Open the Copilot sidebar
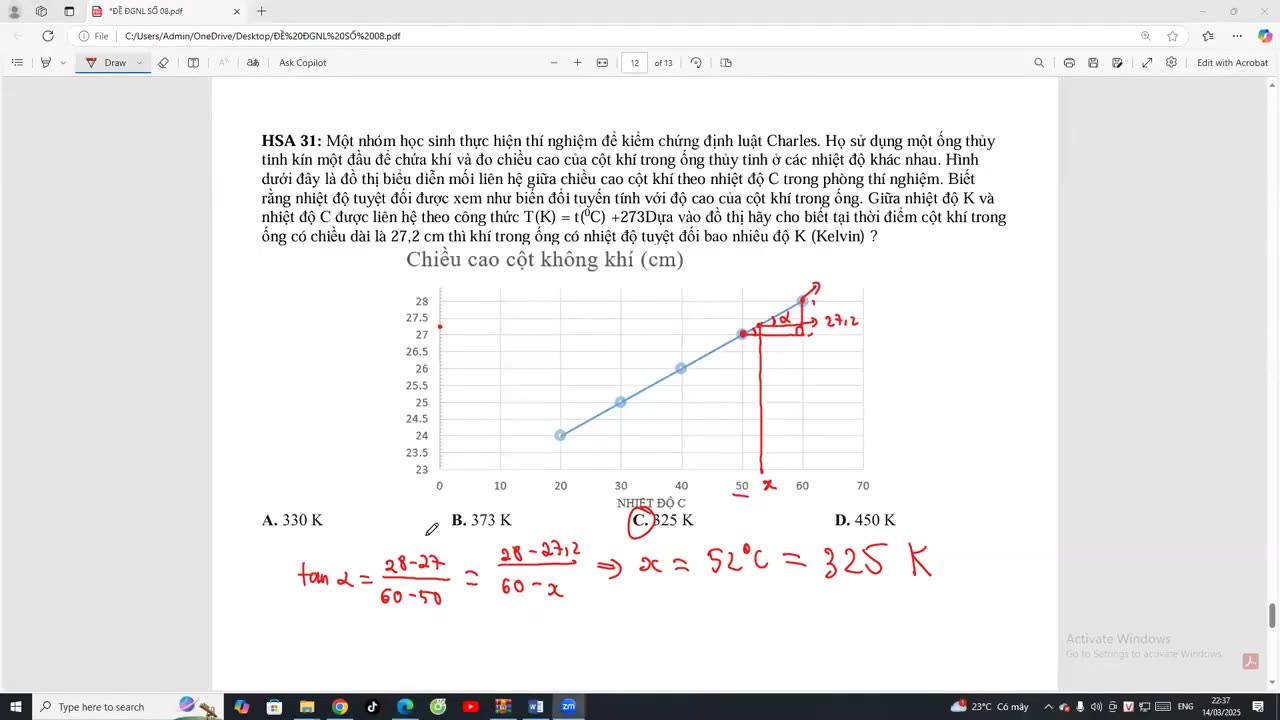 [x=1264, y=36]
